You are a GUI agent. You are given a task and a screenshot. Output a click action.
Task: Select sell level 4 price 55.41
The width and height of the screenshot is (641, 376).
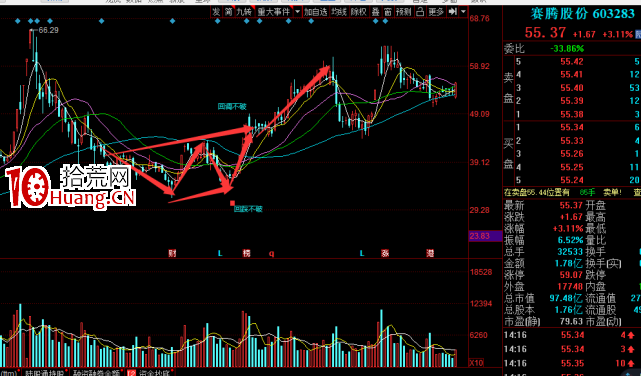(x=572, y=74)
